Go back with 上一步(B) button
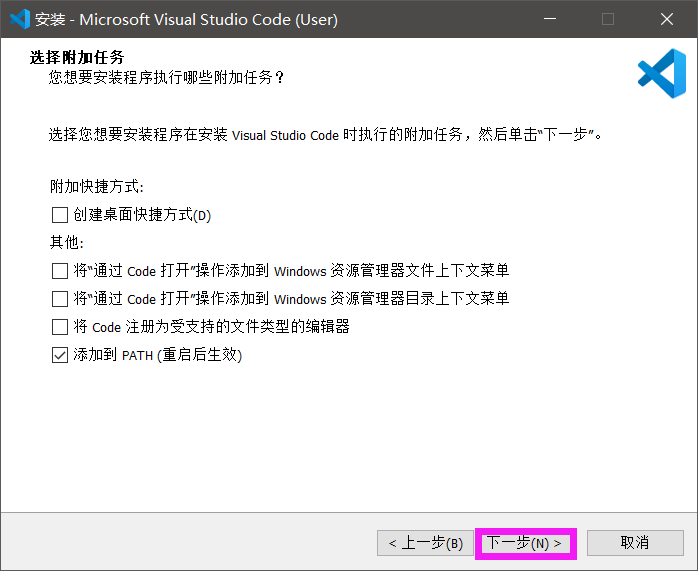The image size is (698, 571). coord(425,543)
